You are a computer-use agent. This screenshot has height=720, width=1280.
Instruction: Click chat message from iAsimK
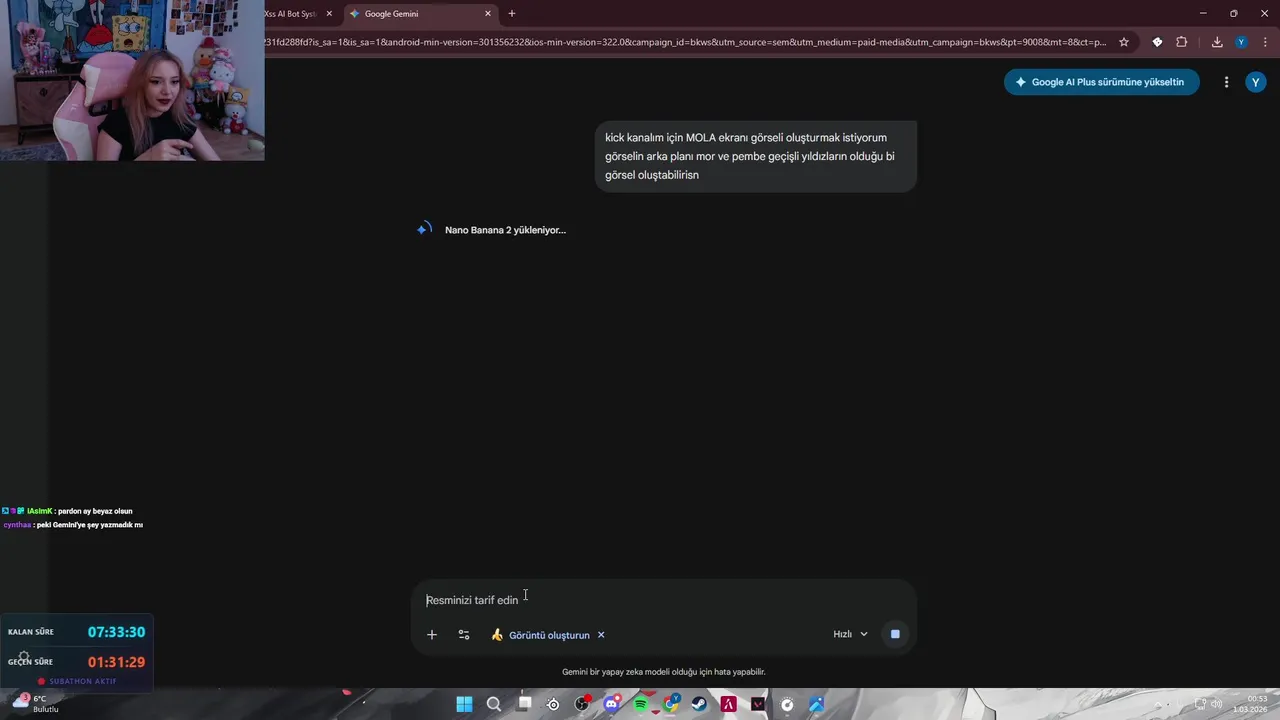[68, 511]
